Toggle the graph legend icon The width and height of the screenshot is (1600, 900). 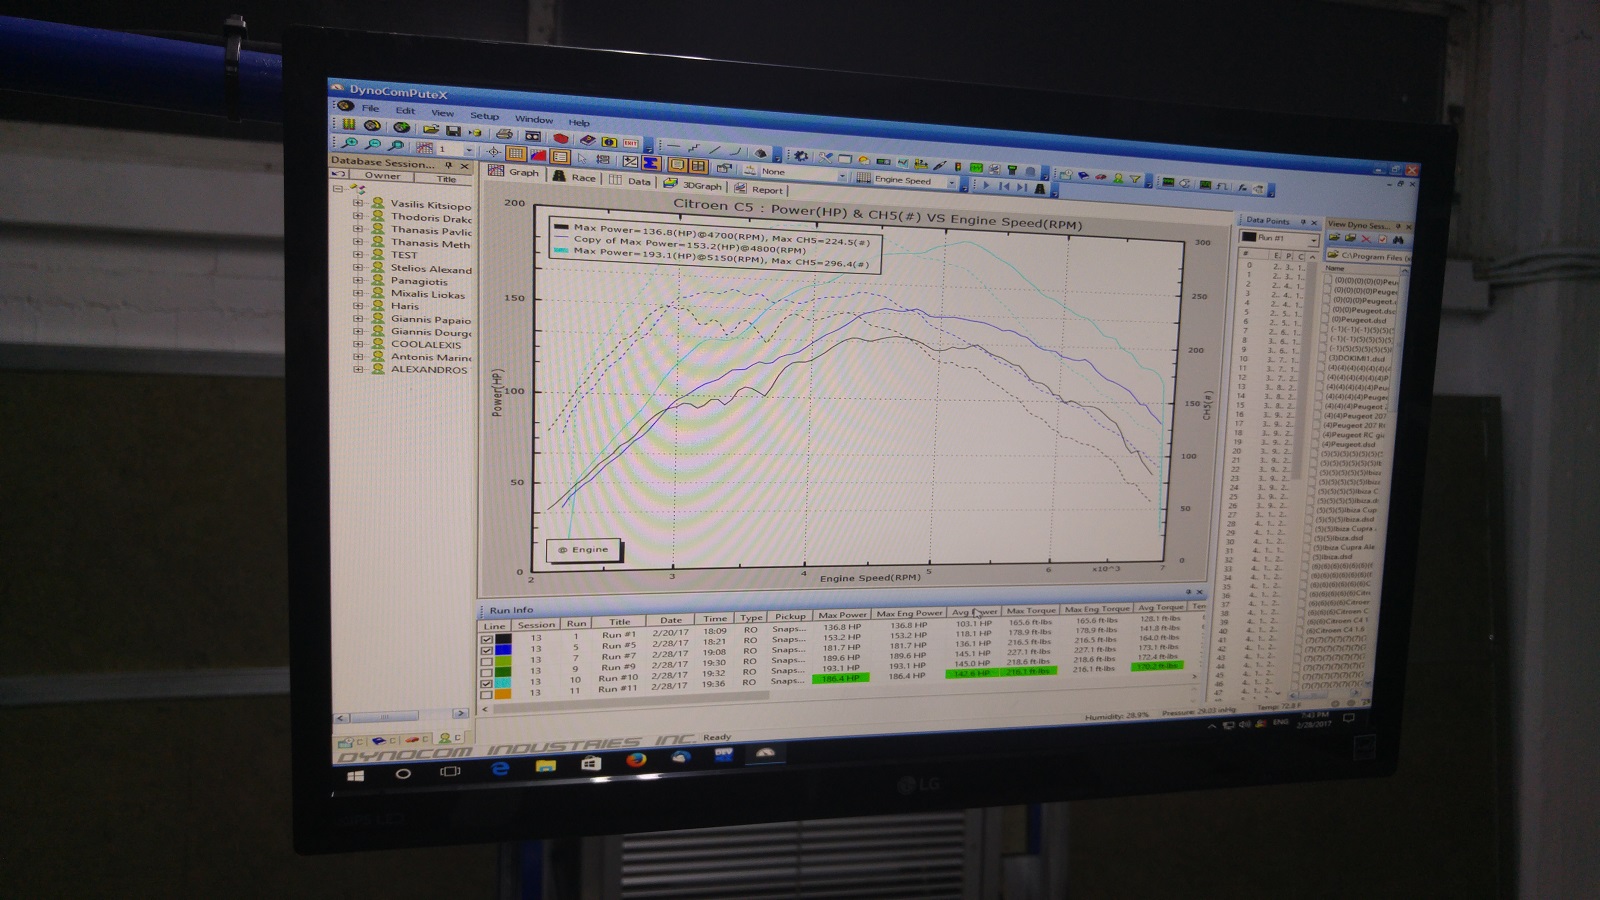click(560, 156)
